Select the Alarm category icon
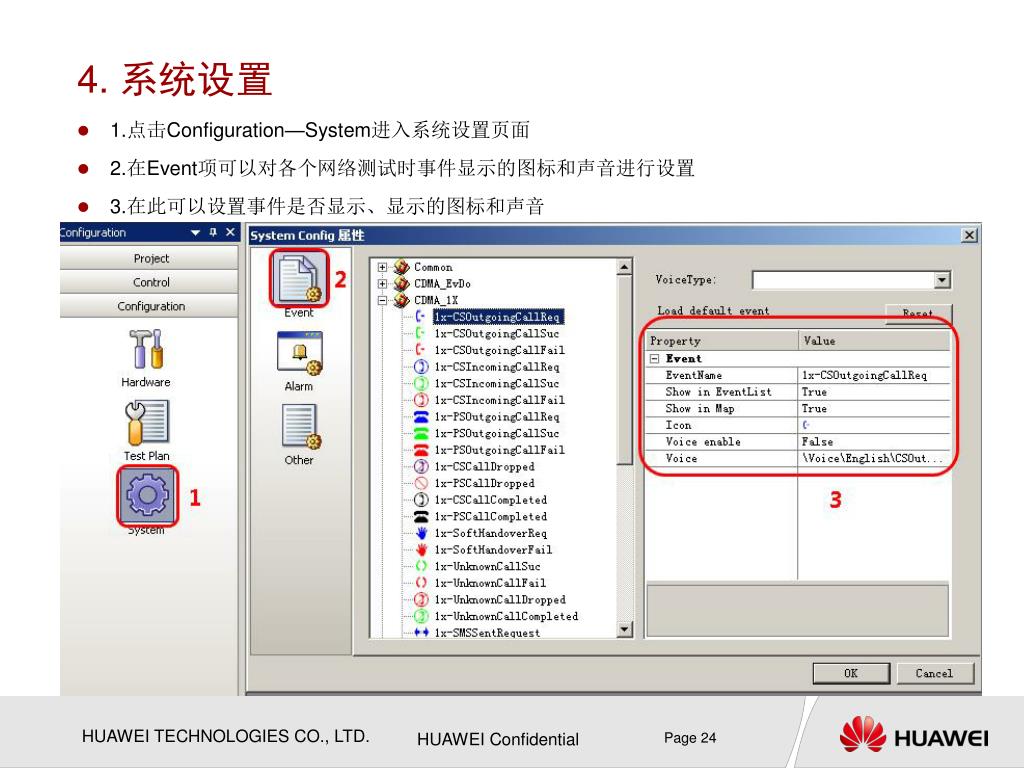1024x768 pixels. 299,353
